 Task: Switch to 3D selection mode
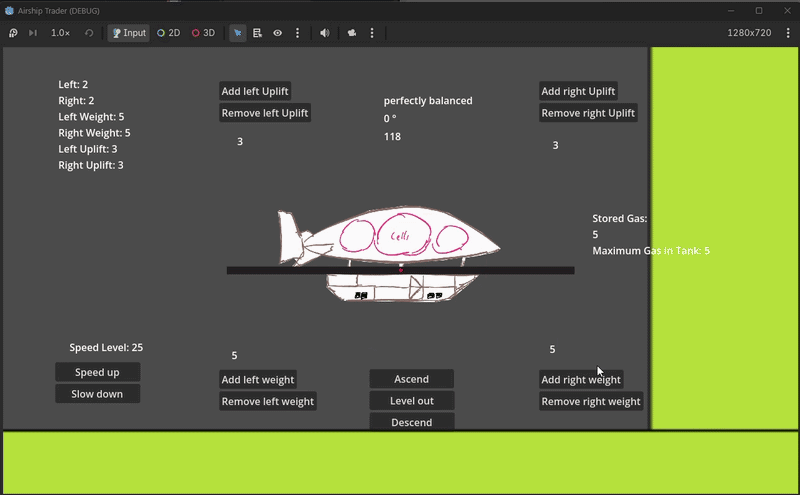click(203, 33)
